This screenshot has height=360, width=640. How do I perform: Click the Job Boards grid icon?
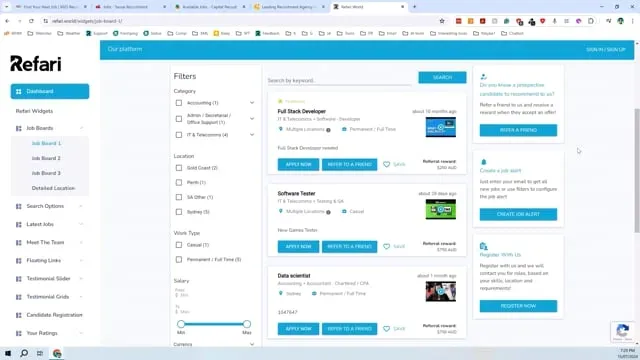(x=18, y=128)
